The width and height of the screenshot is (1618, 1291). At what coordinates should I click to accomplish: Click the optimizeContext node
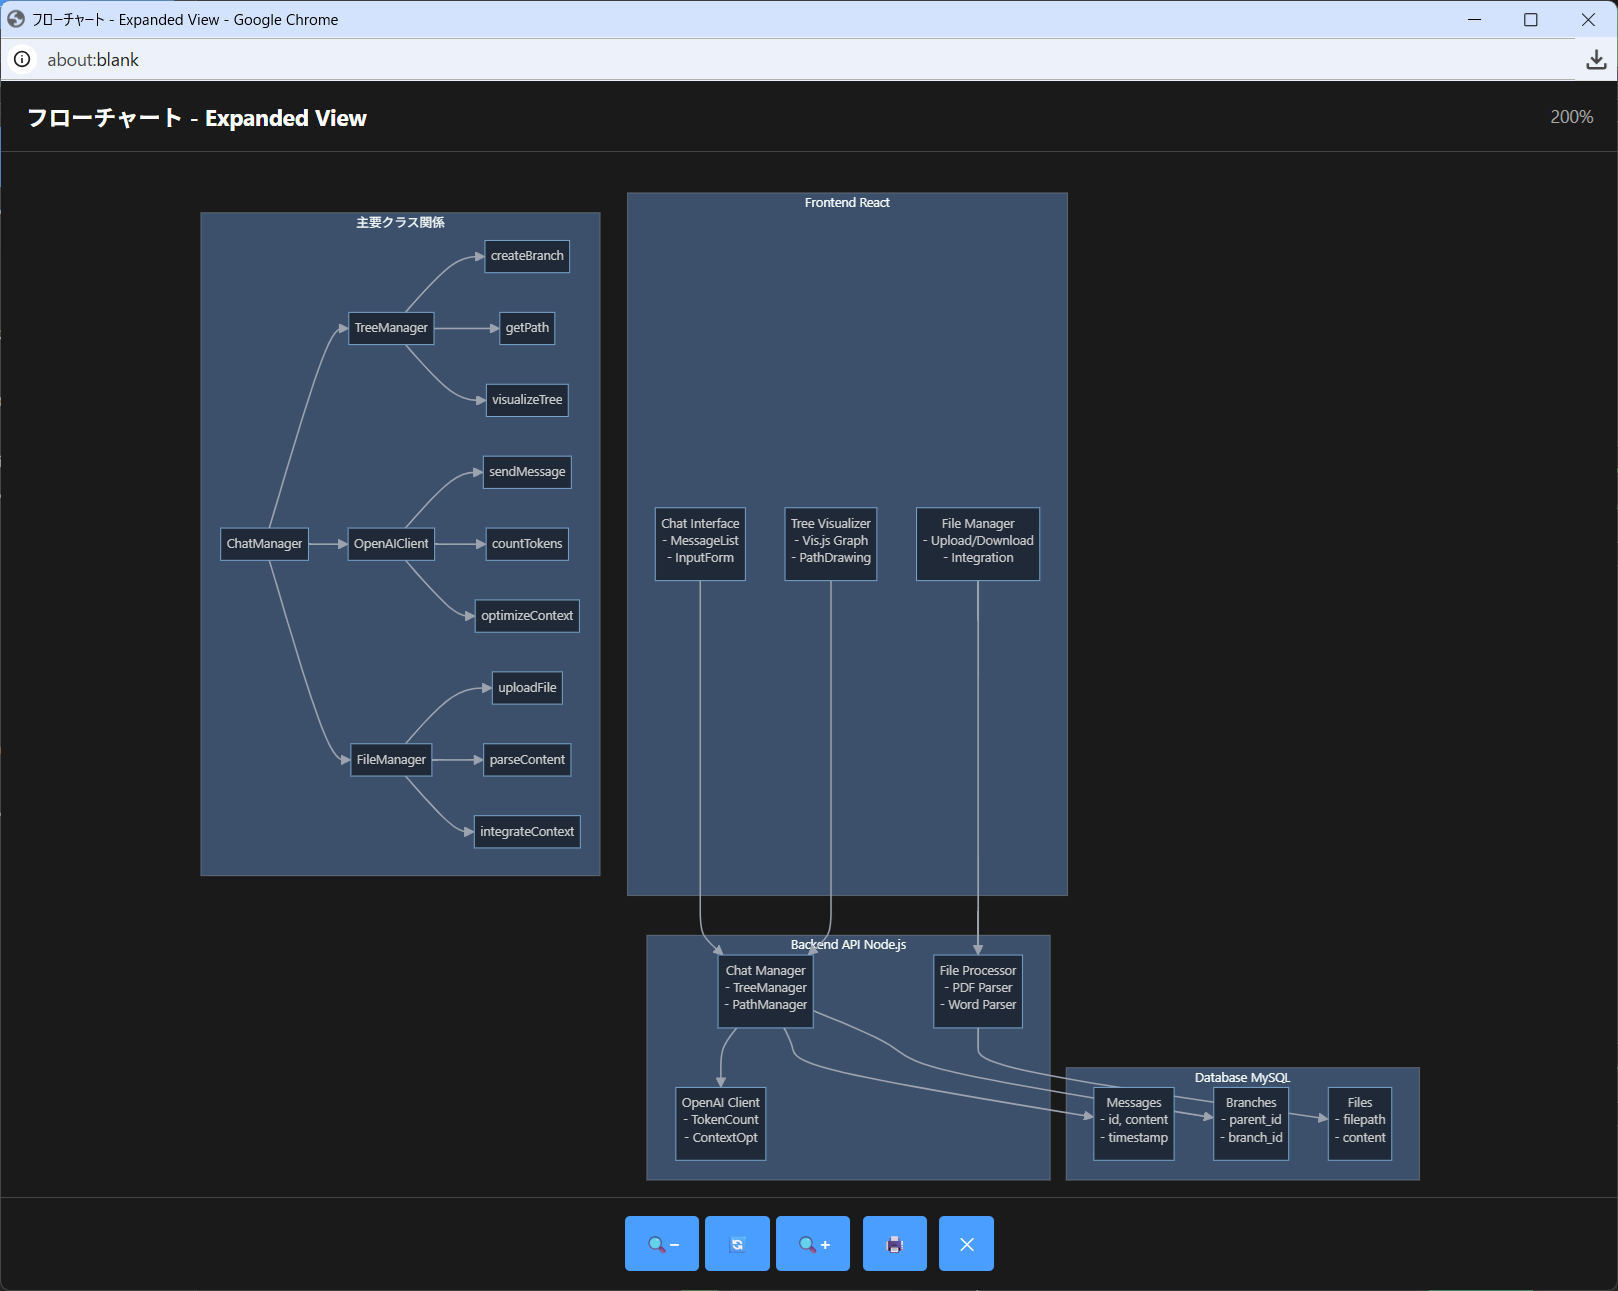[x=527, y=616]
